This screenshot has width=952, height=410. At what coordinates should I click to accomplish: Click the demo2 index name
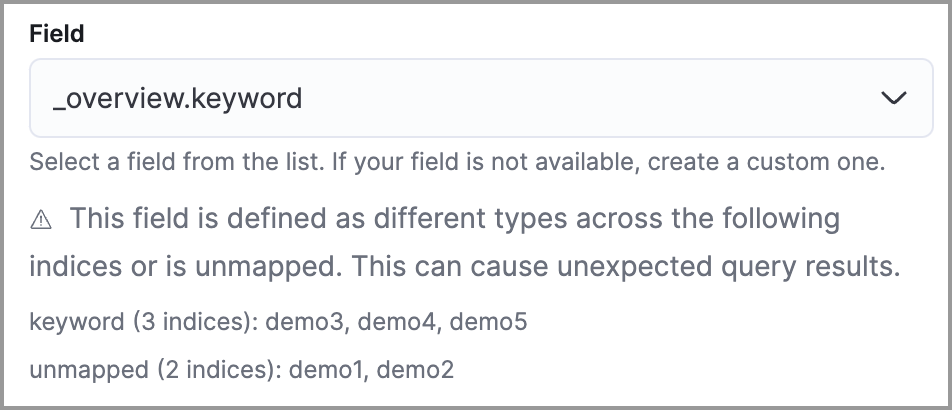418,370
